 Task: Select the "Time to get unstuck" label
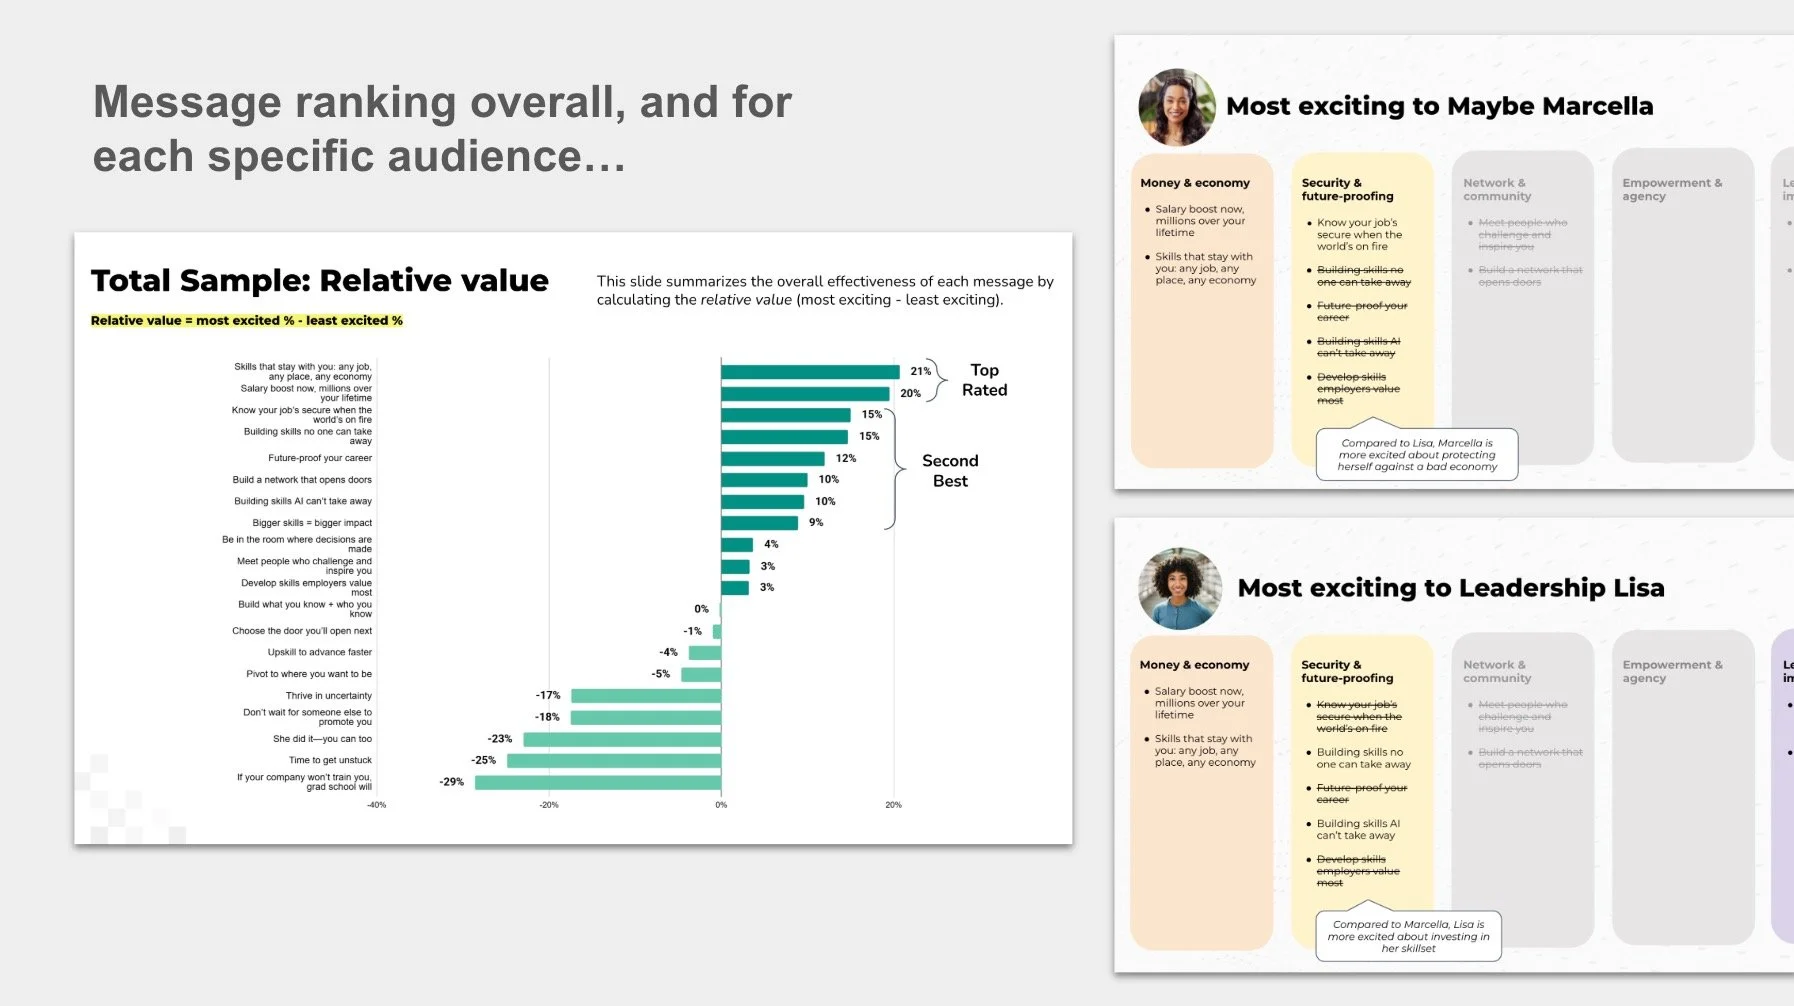coord(330,761)
